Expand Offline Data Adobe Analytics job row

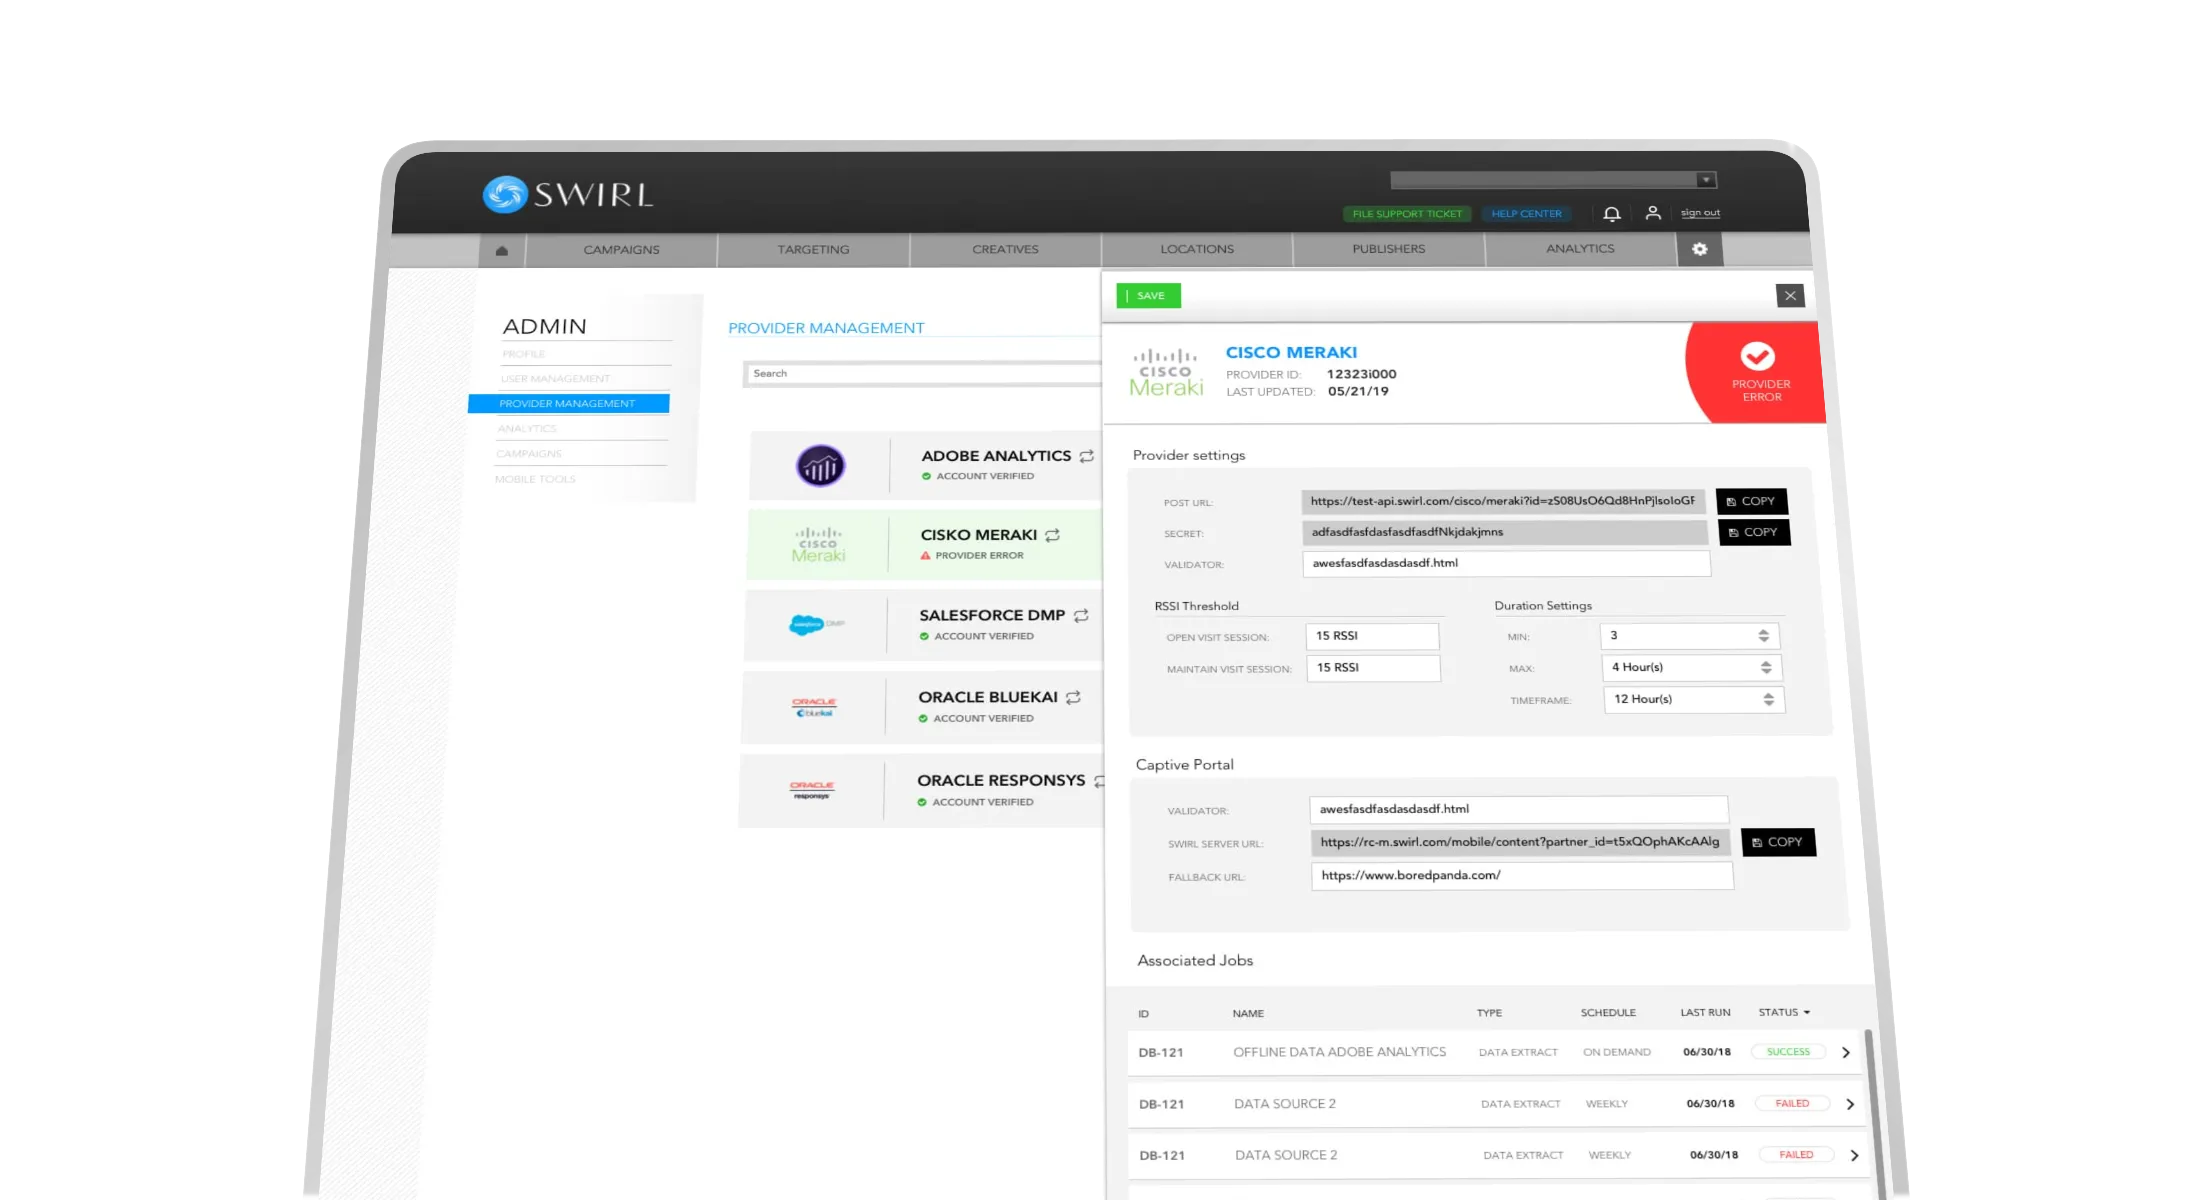[1846, 1053]
